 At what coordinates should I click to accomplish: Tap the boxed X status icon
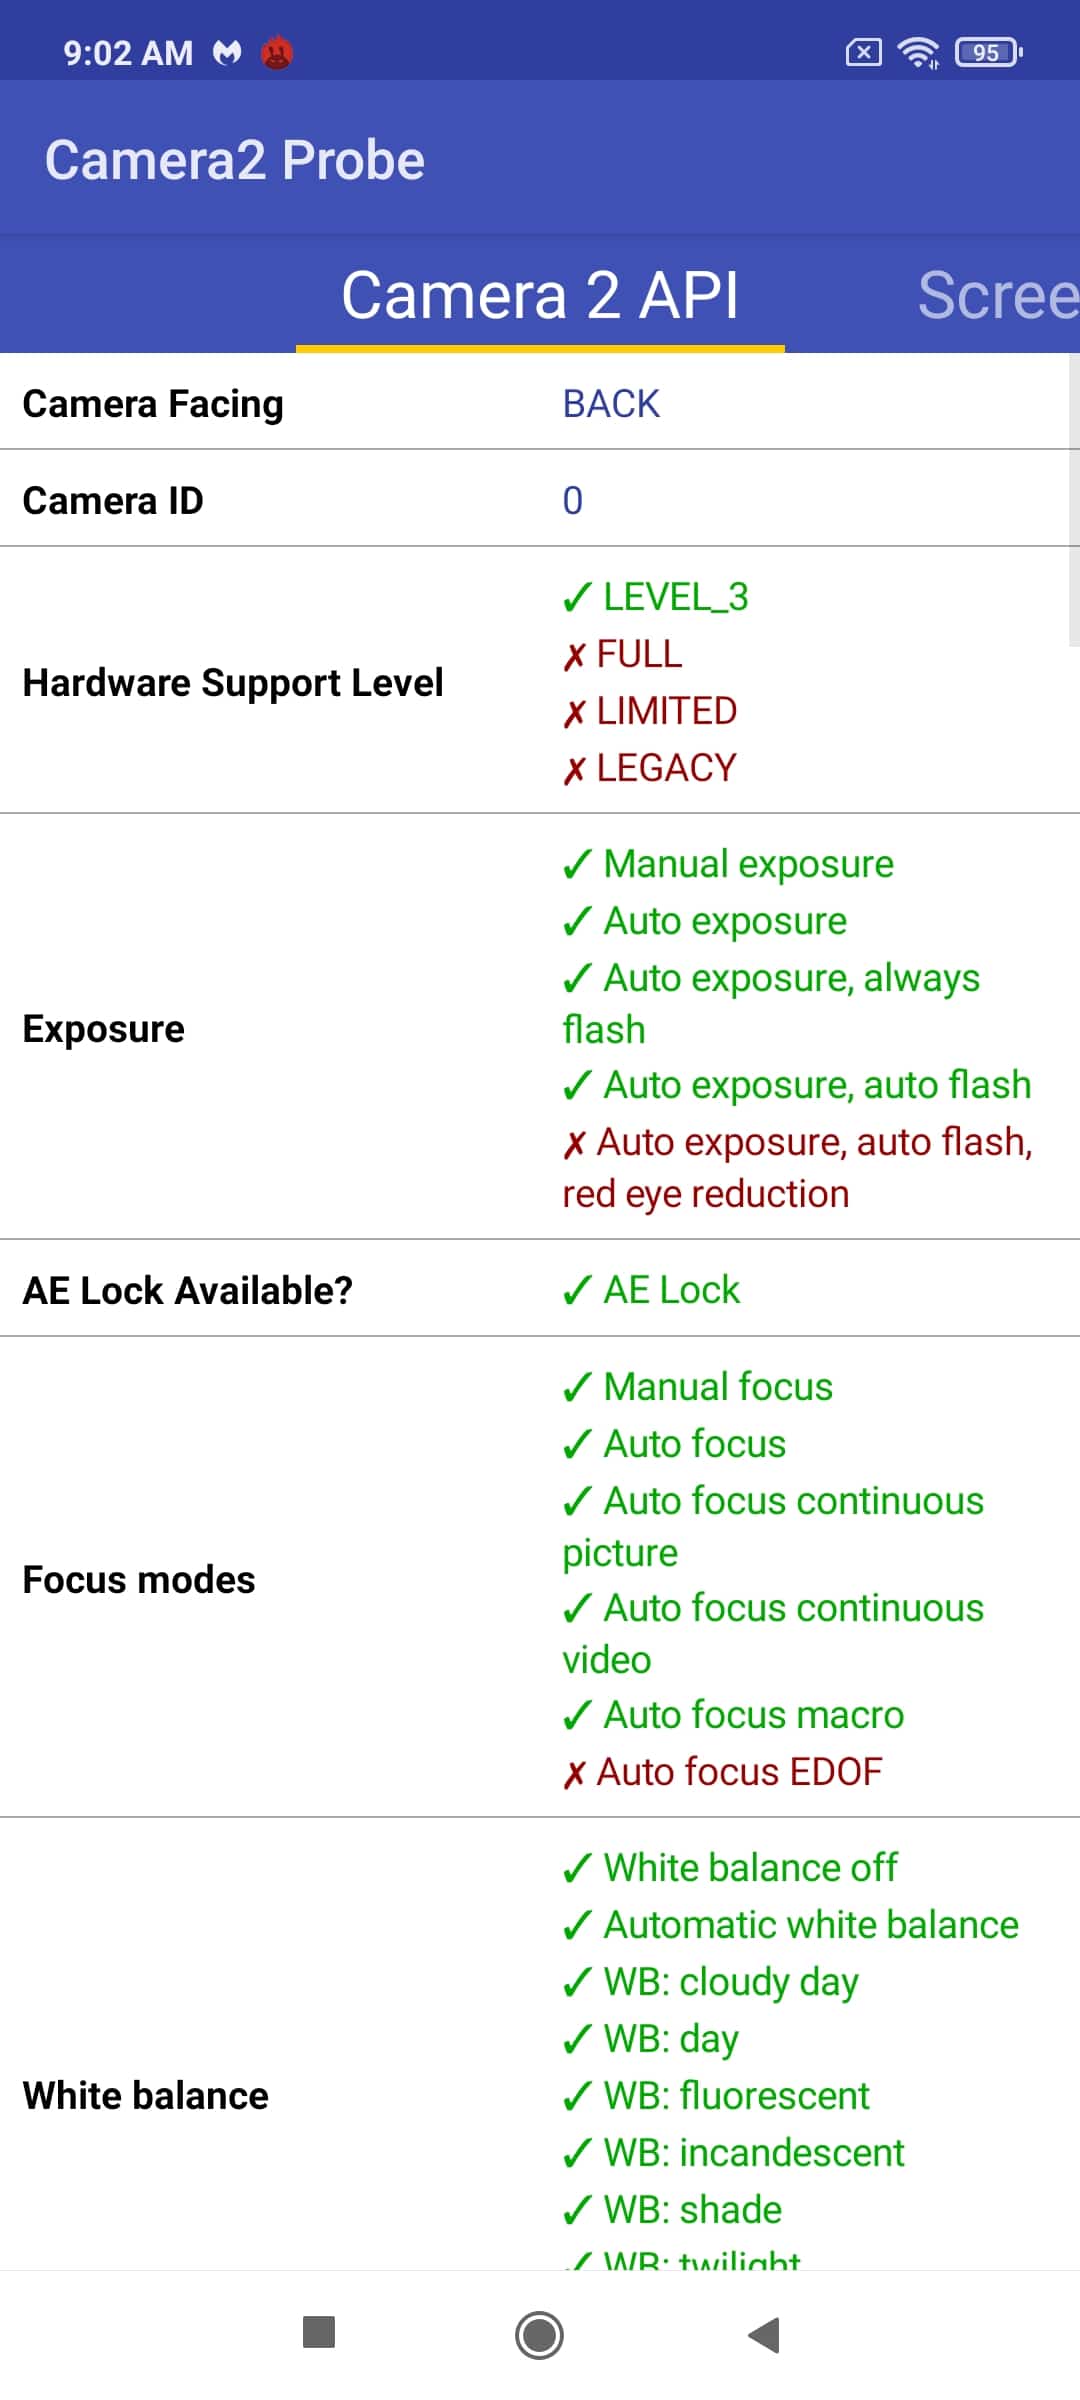pos(864,52)
